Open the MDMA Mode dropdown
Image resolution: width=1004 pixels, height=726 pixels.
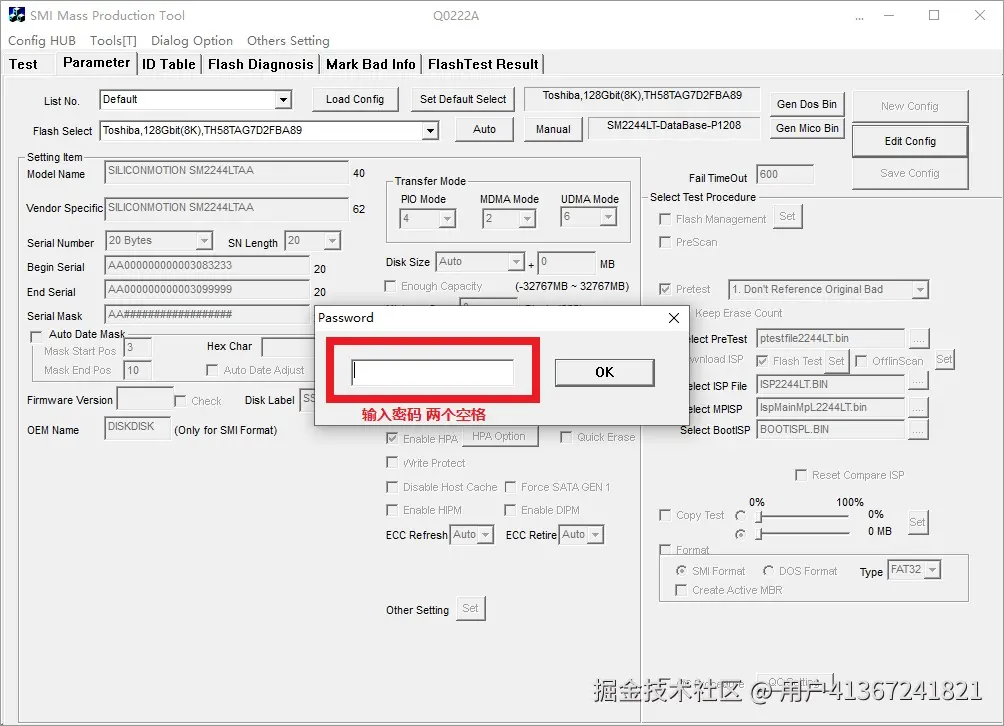pyautogui.click(x=527, y=219)
